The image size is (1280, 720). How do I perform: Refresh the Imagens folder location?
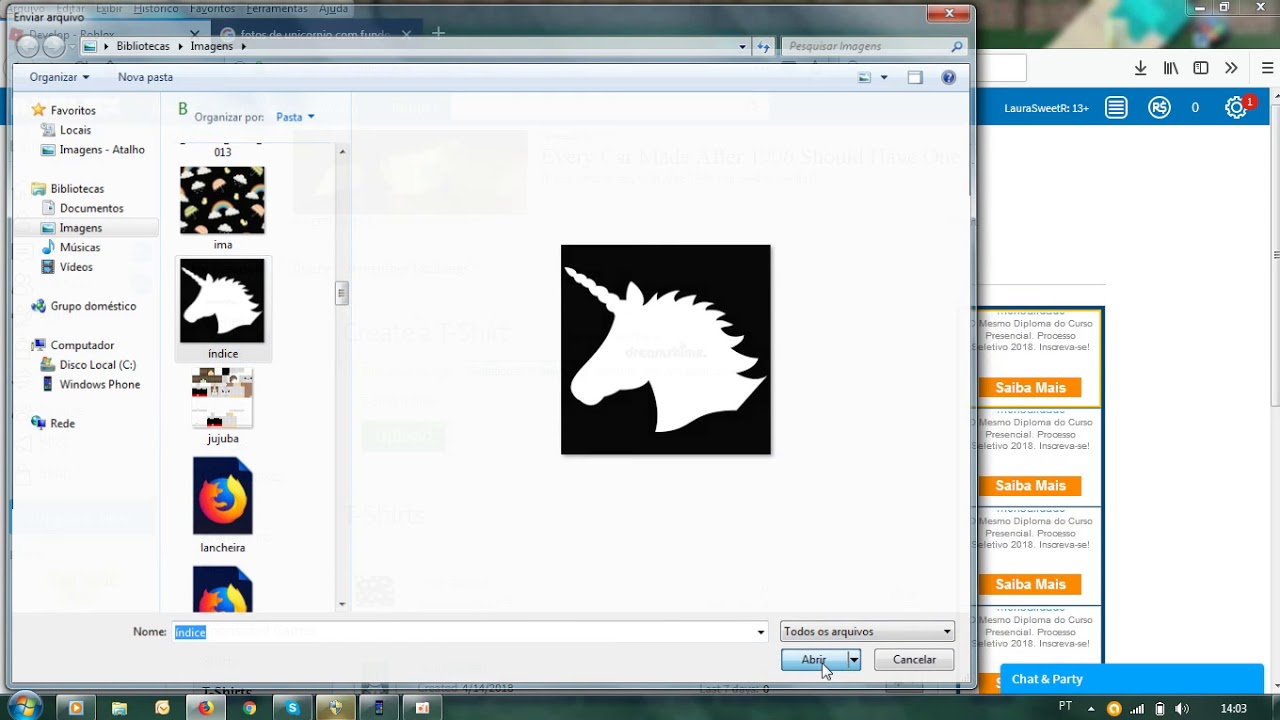pos(764,46)
